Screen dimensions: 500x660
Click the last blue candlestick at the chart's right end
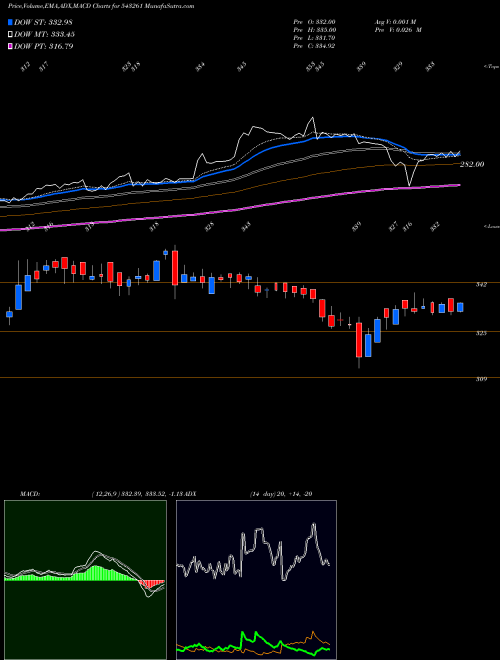pos(460,307)
